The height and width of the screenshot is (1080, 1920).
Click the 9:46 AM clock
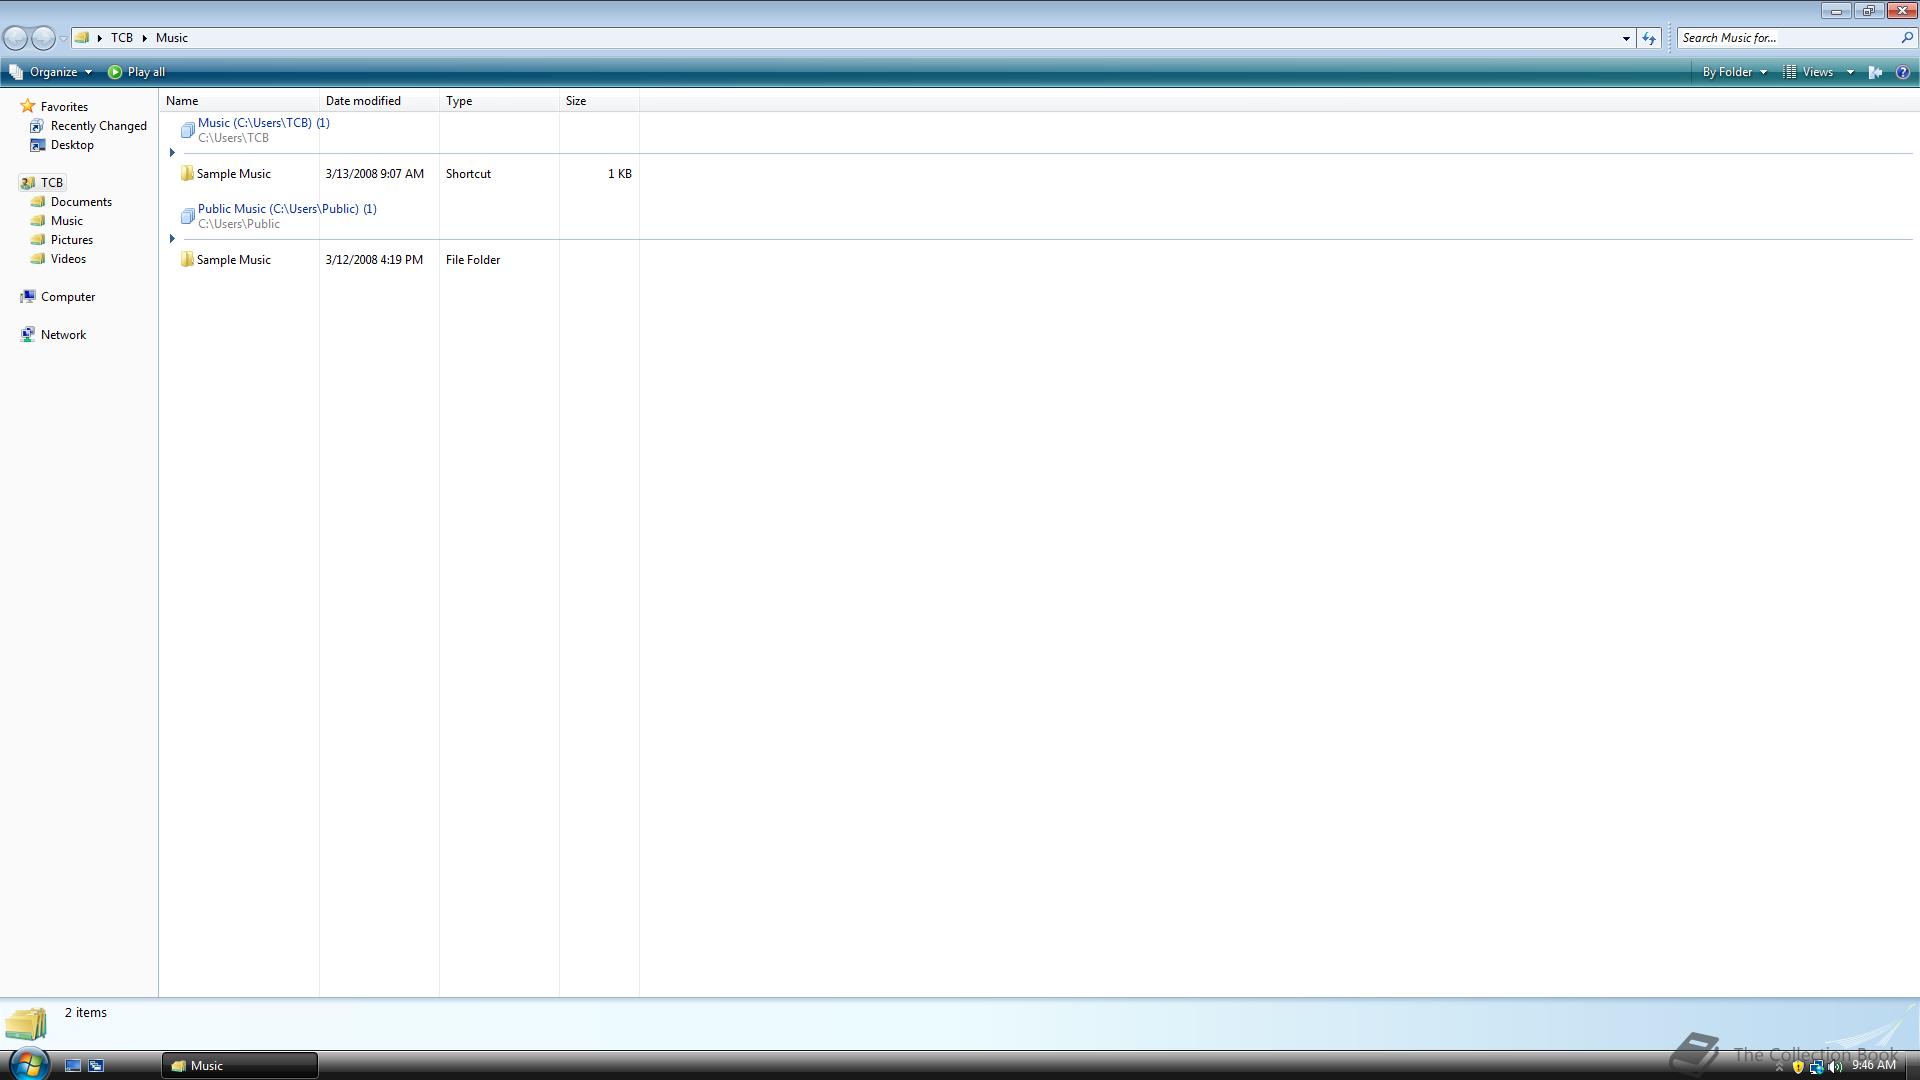[x=1873, y=1066]
